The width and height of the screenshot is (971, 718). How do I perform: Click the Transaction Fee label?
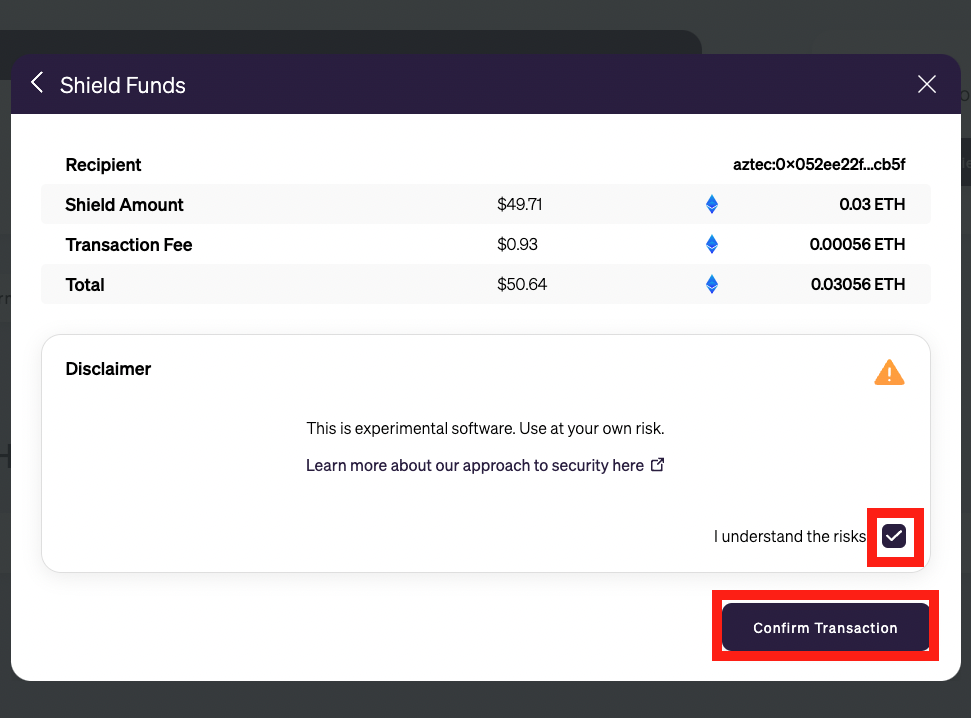click(x=129, y=245)
